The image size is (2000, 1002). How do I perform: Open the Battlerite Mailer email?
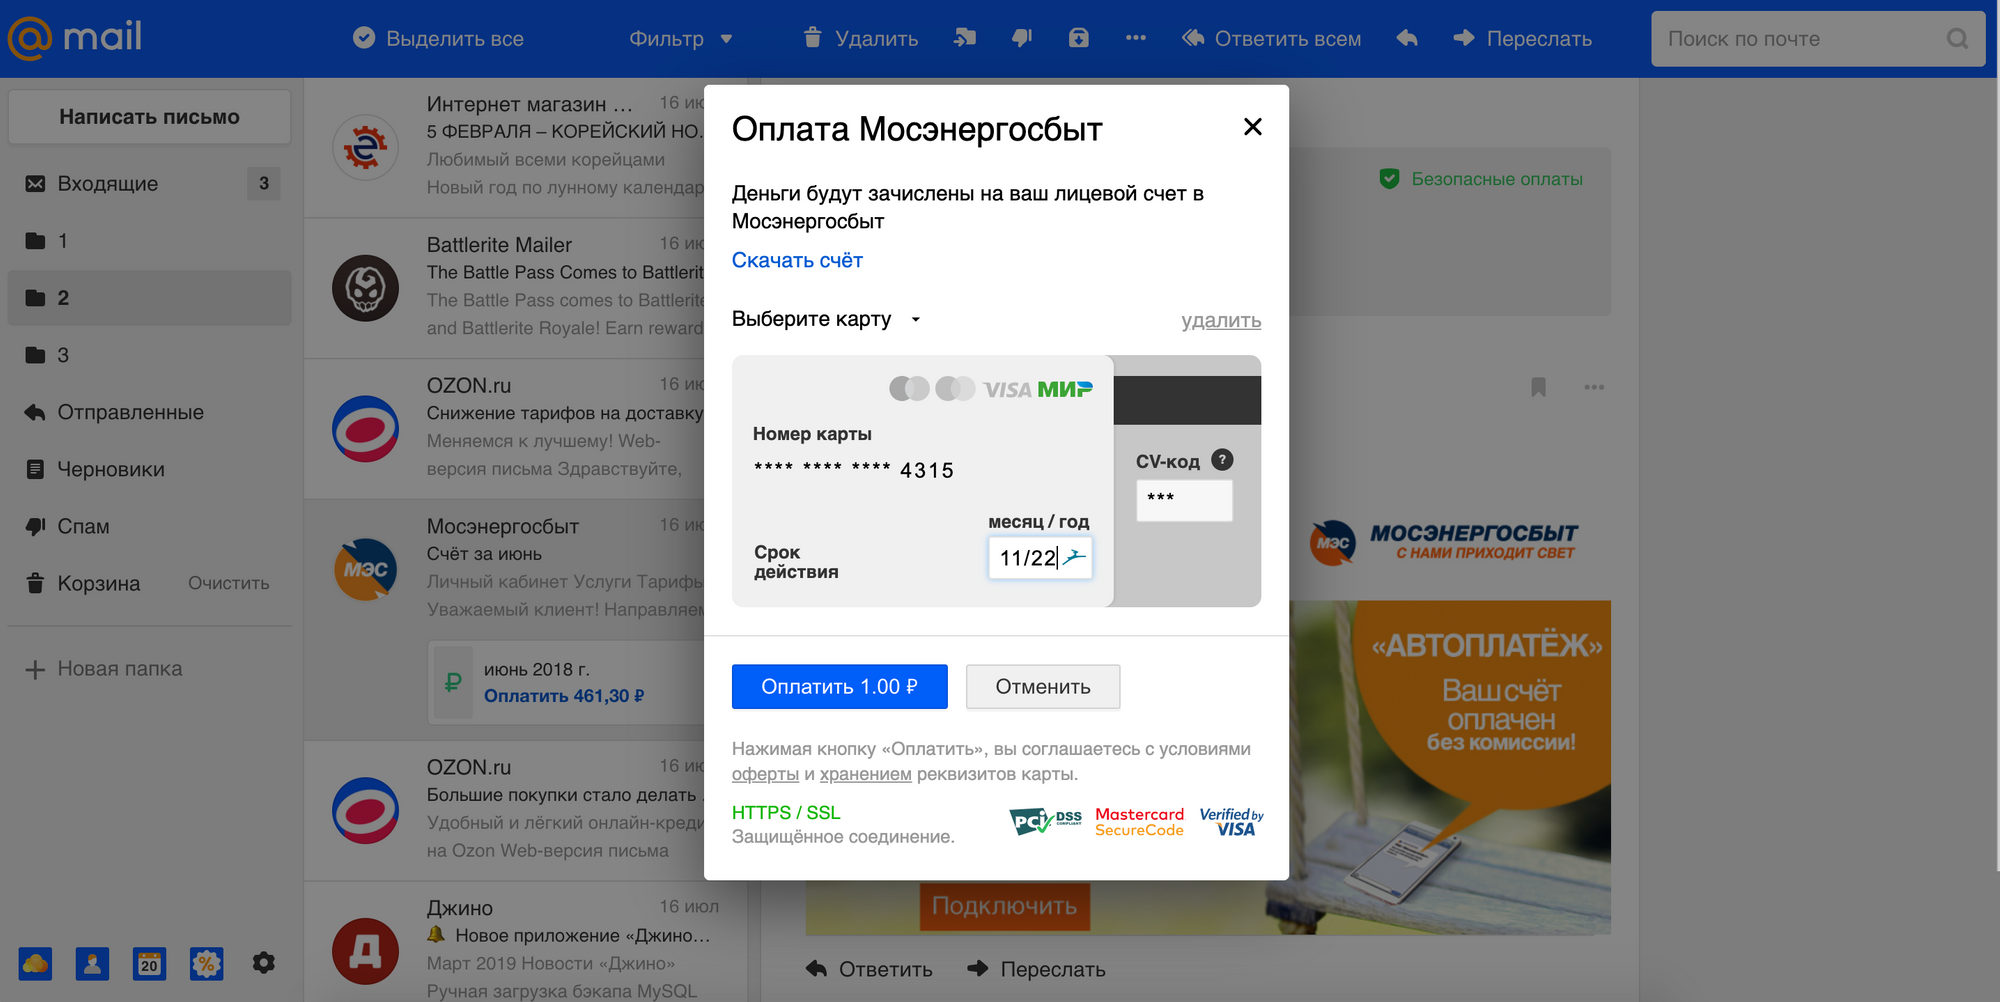point(505,288)
